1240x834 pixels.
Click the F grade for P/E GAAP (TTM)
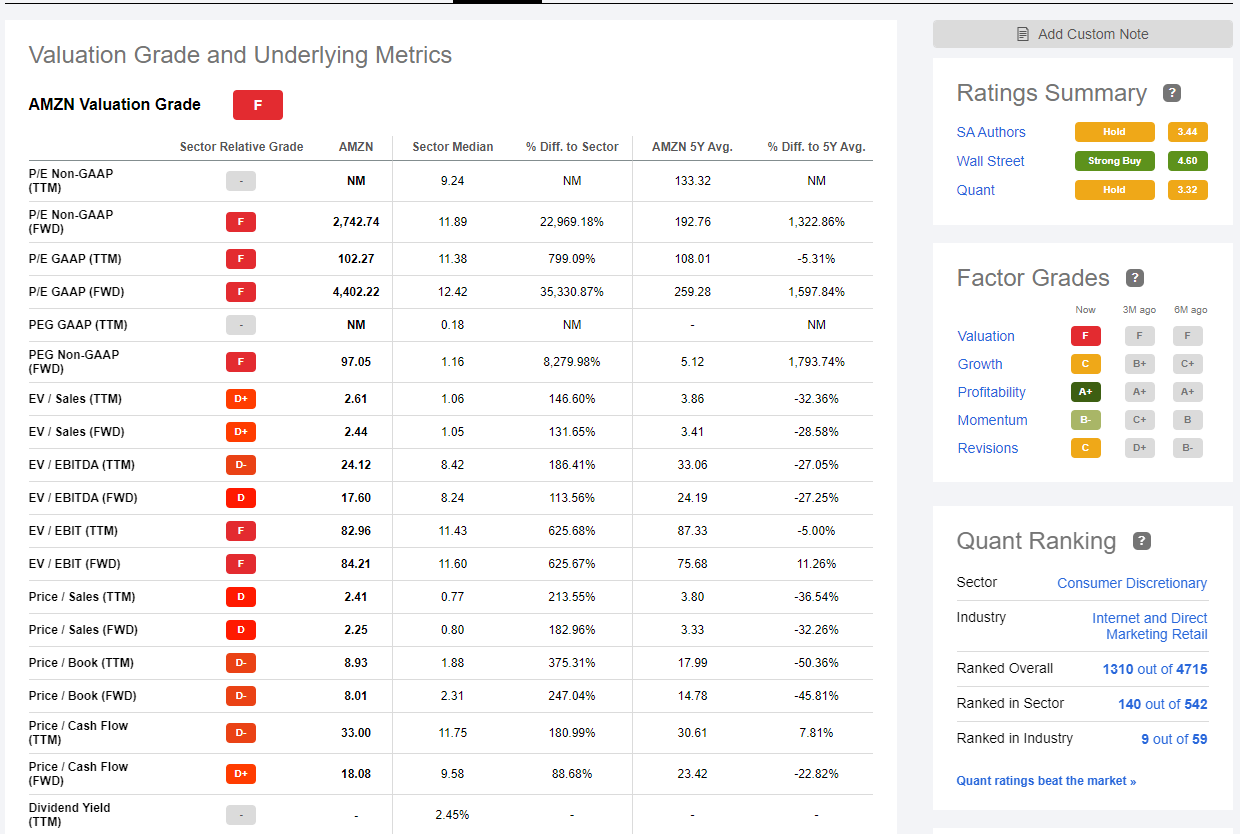[241, 259]
